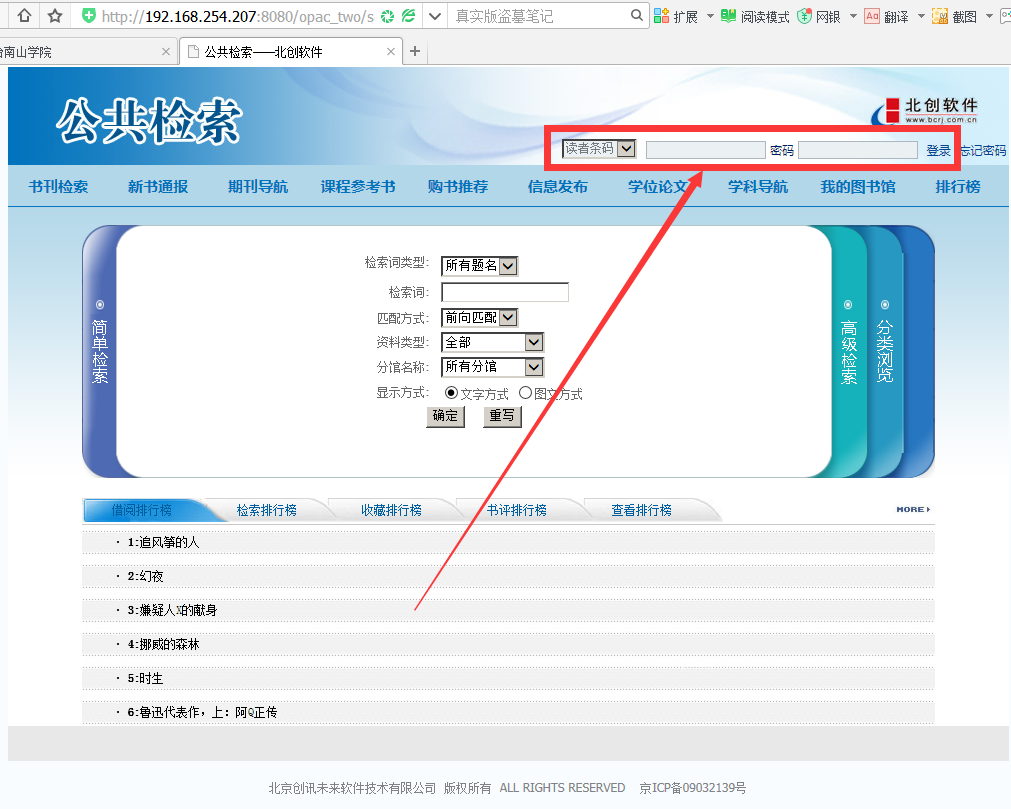Image resolution: width=1011 pixels, height=809 pixels.
Task: Enable 阅读模式 reading mode icon
Action: coord(729,16)
